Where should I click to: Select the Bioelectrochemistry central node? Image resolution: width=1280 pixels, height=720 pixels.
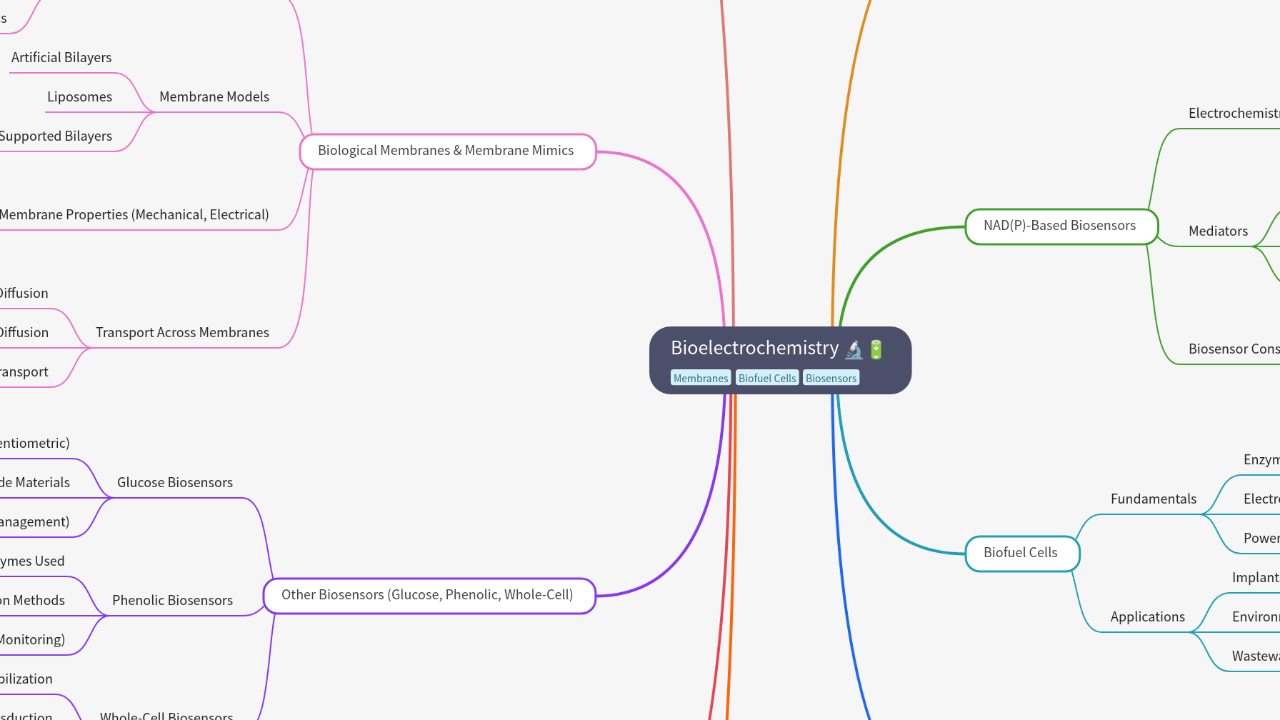780,360
